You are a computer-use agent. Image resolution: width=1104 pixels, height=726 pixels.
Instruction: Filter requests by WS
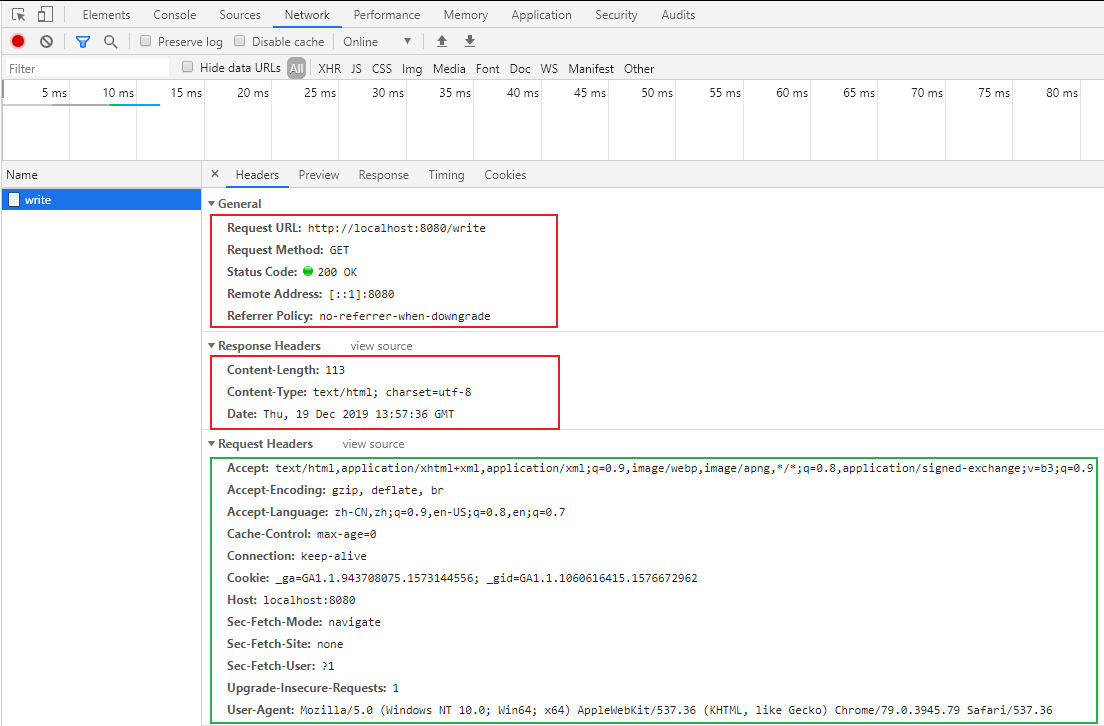549,68
